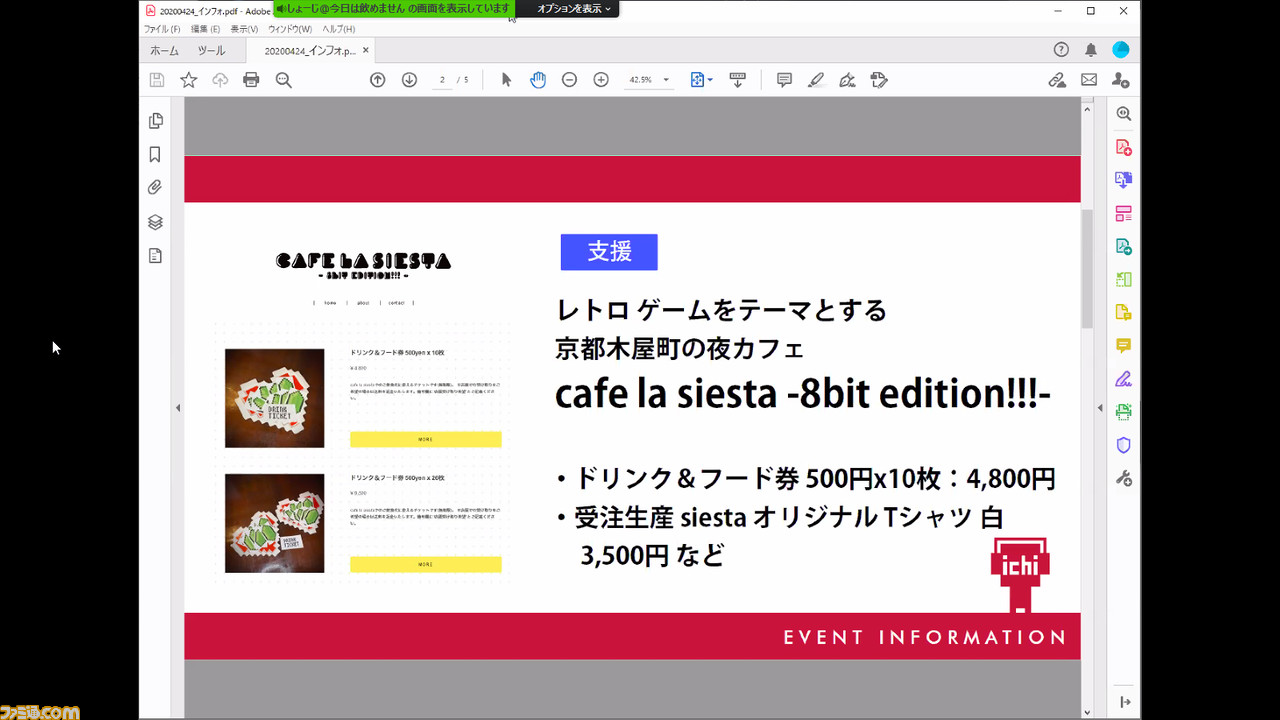
Task: Click the arrow icon at right pane bottom
Action: 1125,702
